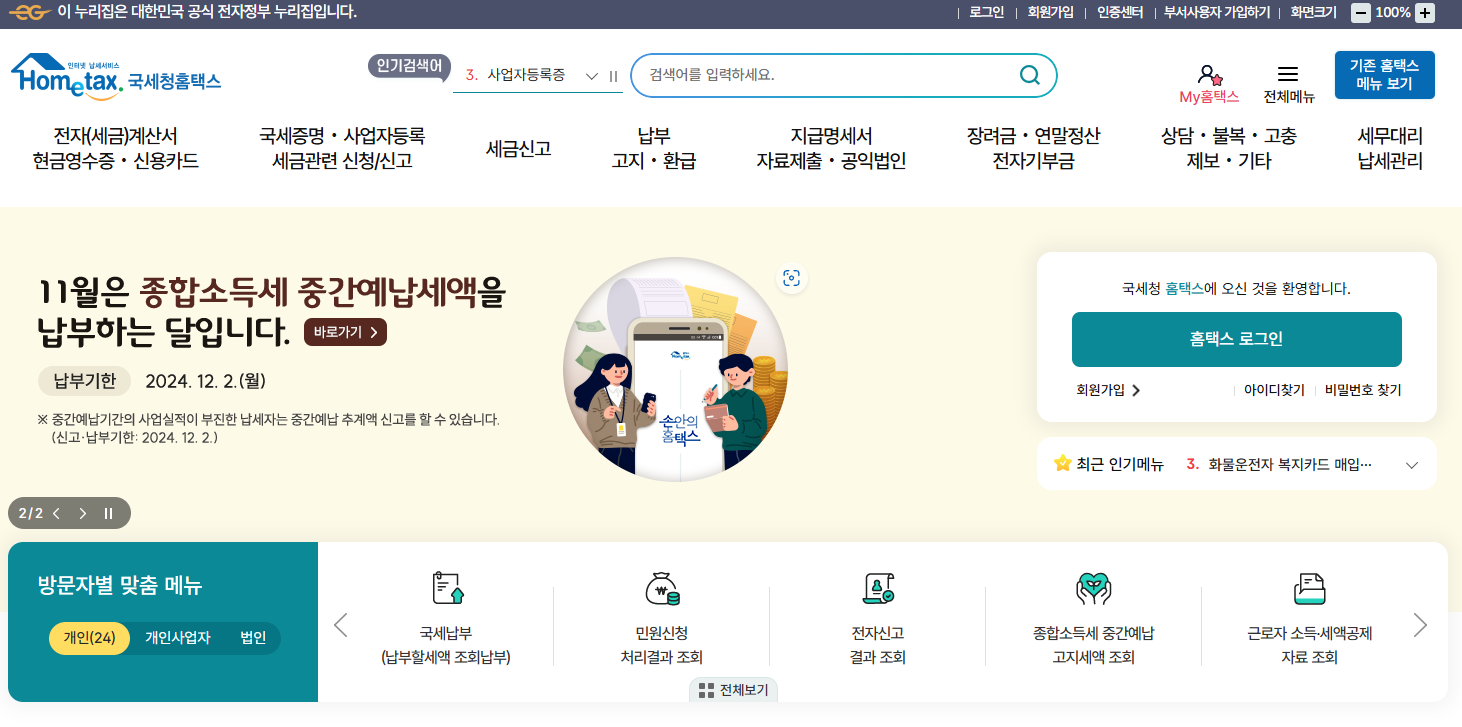
Task: Click 부서사용자 가입하기 link
Action: [x=1217, y=12]
